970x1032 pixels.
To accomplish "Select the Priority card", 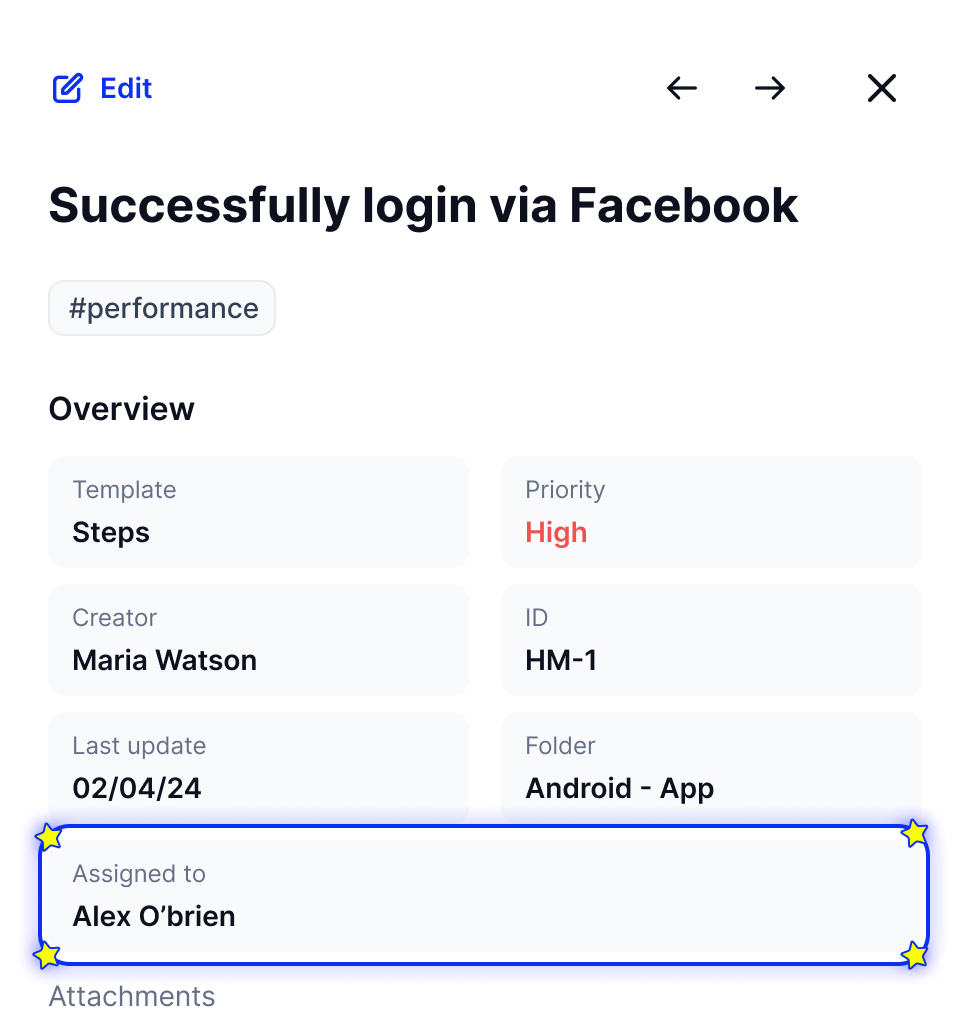I will tap(711, 512).
